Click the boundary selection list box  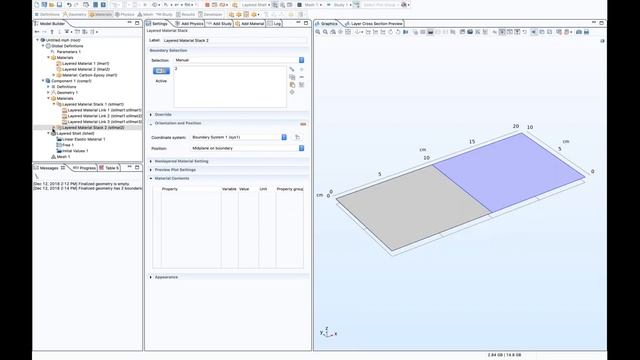click(x=230, y=87)
